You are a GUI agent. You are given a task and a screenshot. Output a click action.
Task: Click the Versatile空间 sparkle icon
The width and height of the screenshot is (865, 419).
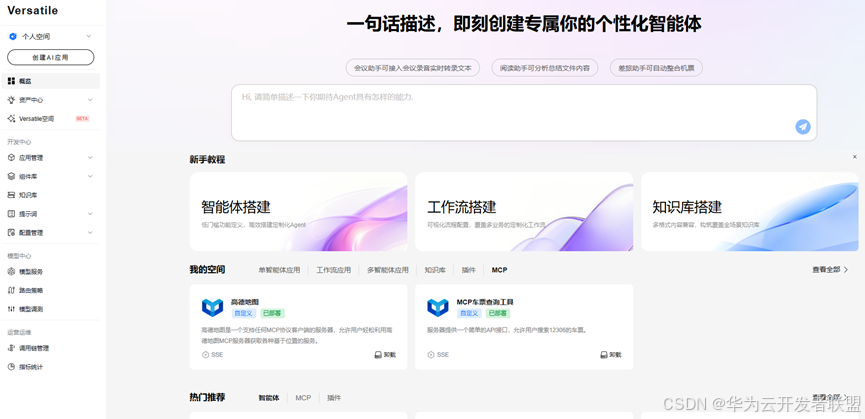point(11,119)
